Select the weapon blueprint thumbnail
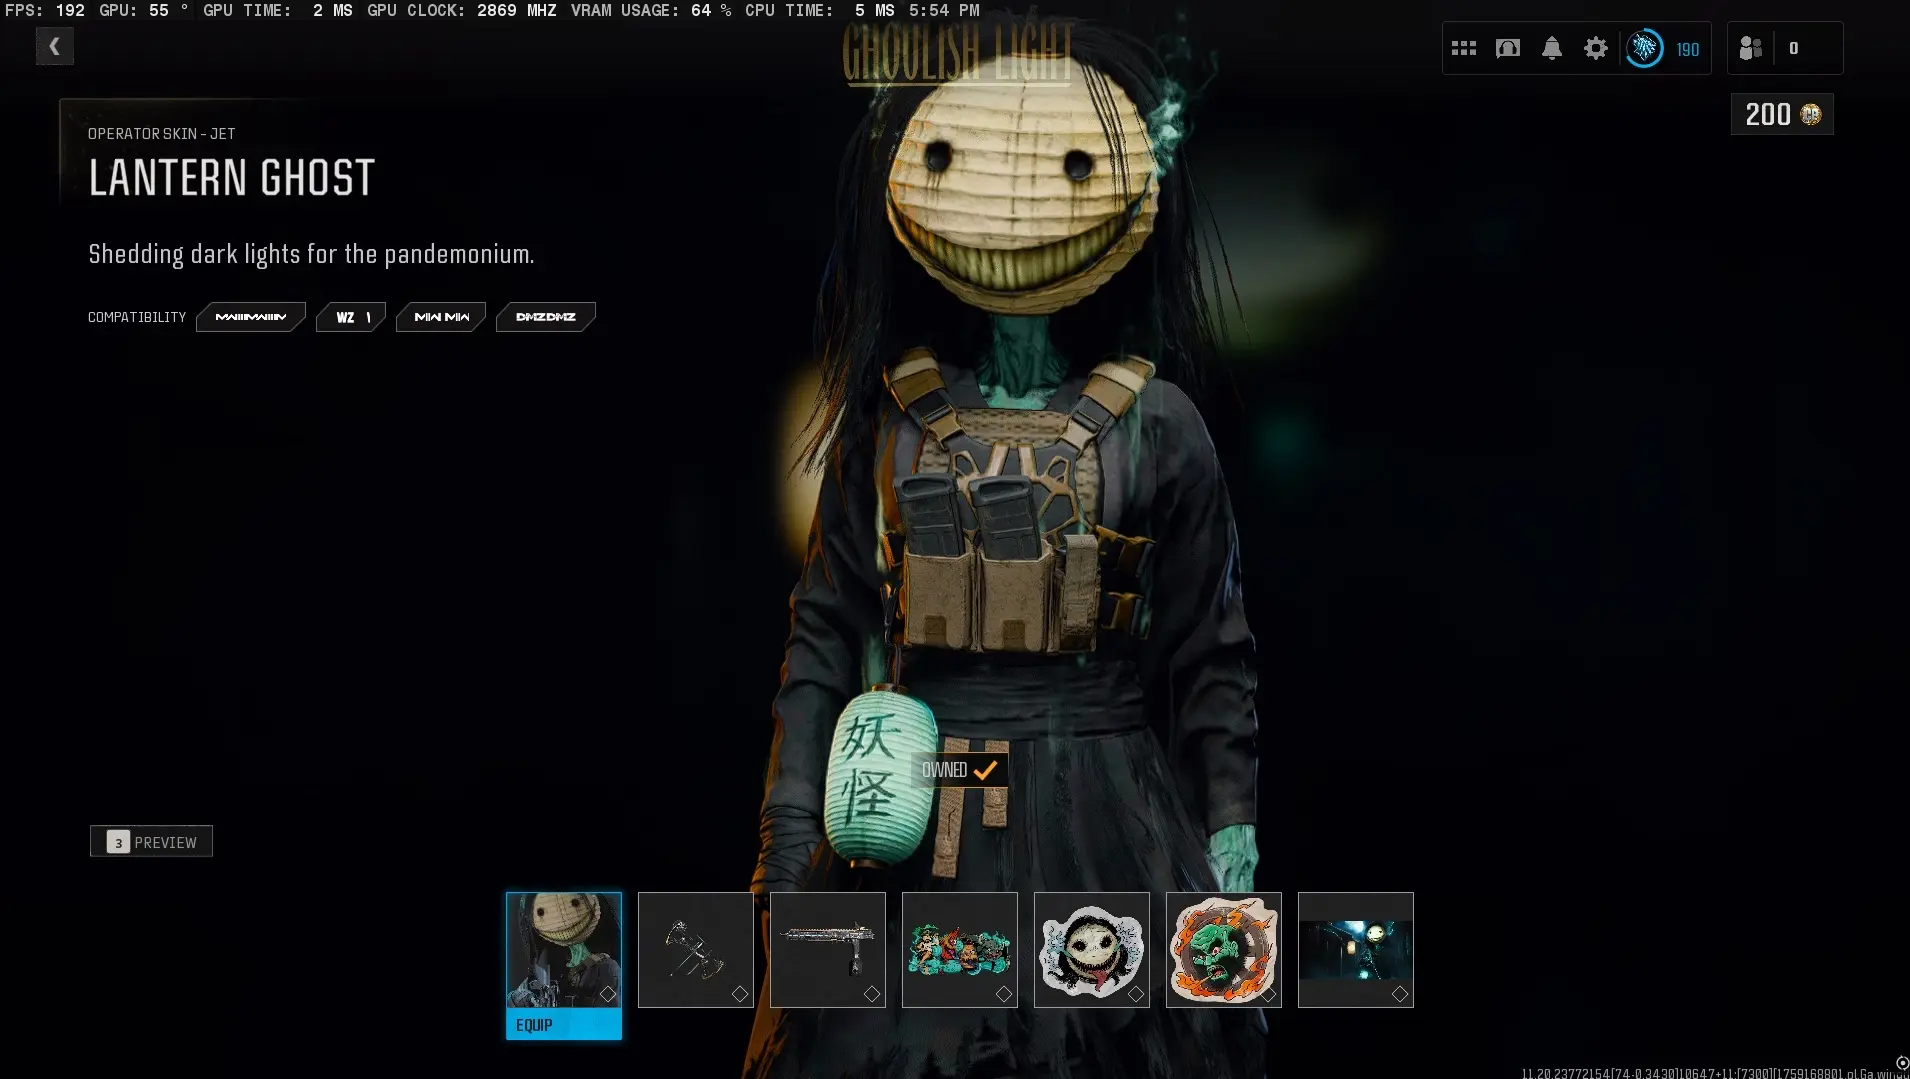The height and width of the screenshot is (1079, 1910). point(828,950)
